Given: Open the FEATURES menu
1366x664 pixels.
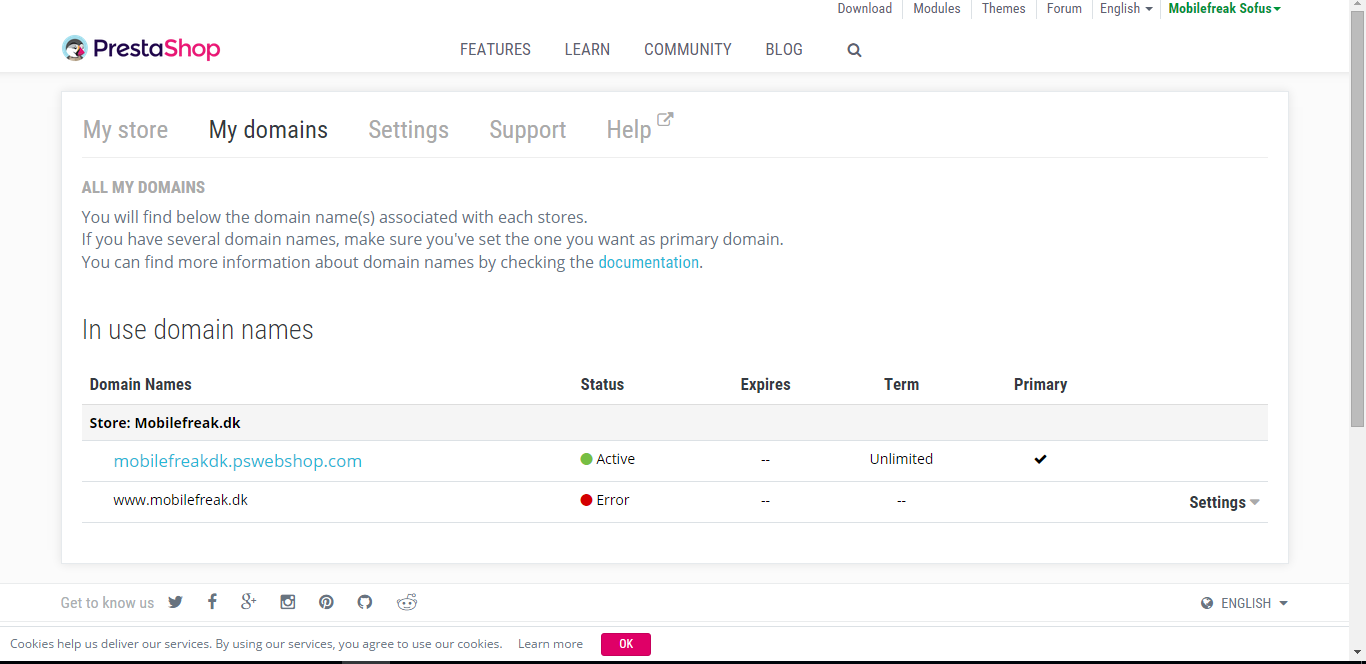Looking at the screenshot, I should [x=495, y=49].
